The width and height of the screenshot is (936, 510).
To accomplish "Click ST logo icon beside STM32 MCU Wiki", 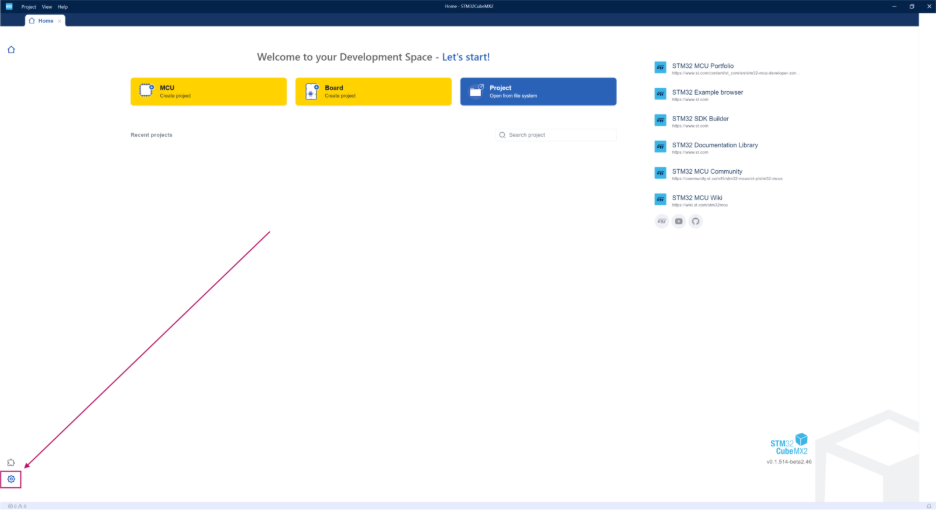I will (x=660, y=199).
